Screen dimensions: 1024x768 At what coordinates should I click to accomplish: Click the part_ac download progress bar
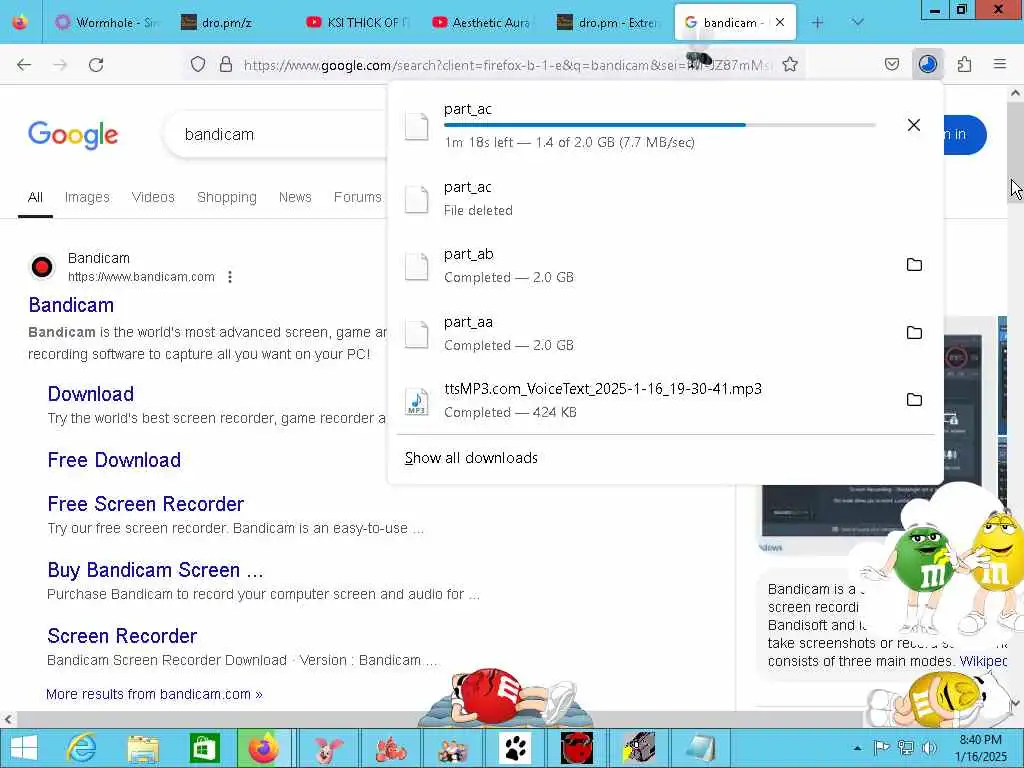(660, 125)
